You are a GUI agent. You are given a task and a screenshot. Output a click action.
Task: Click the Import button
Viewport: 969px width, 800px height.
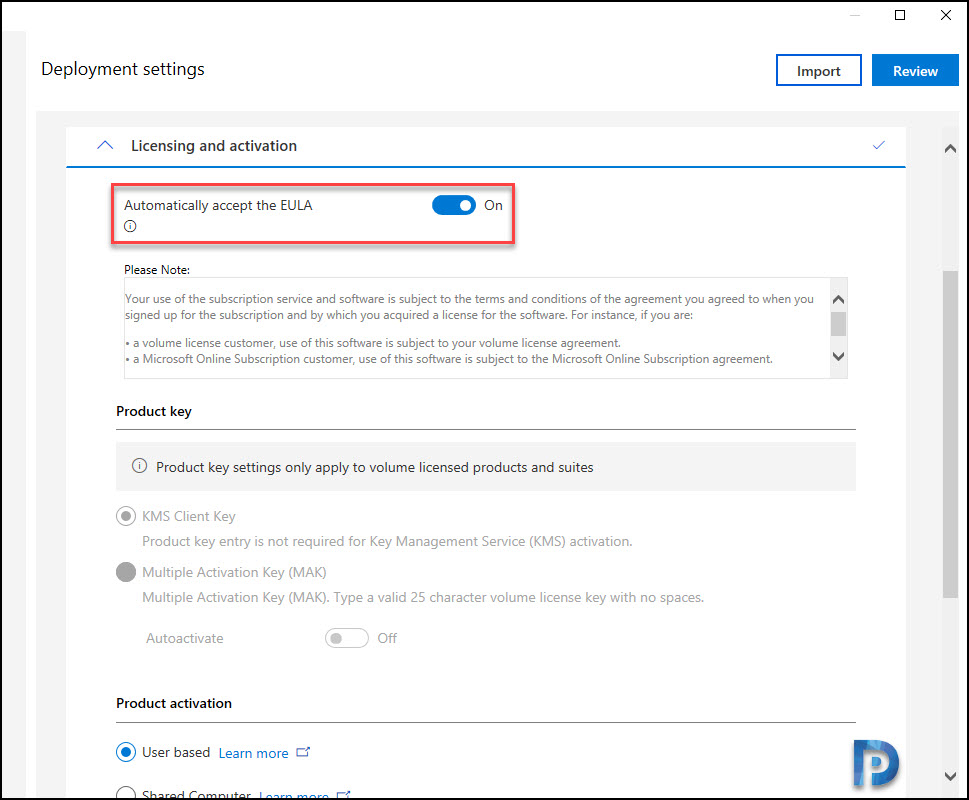pos(818,70)
